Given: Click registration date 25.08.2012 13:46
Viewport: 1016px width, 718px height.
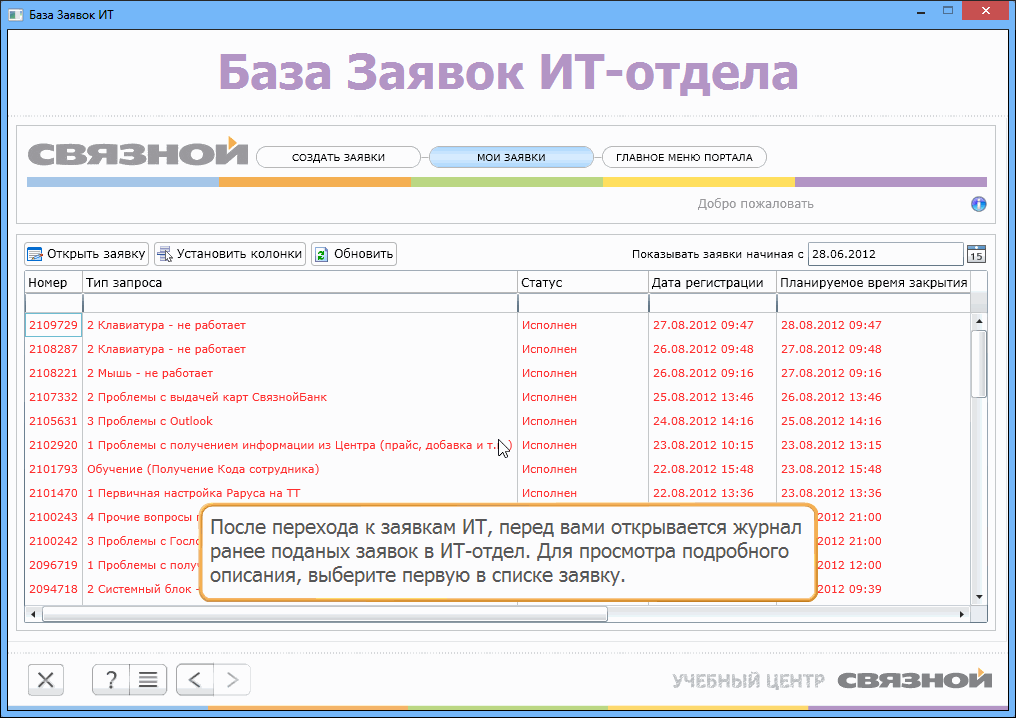Looking at the screenshot, I should pos(703,397).
